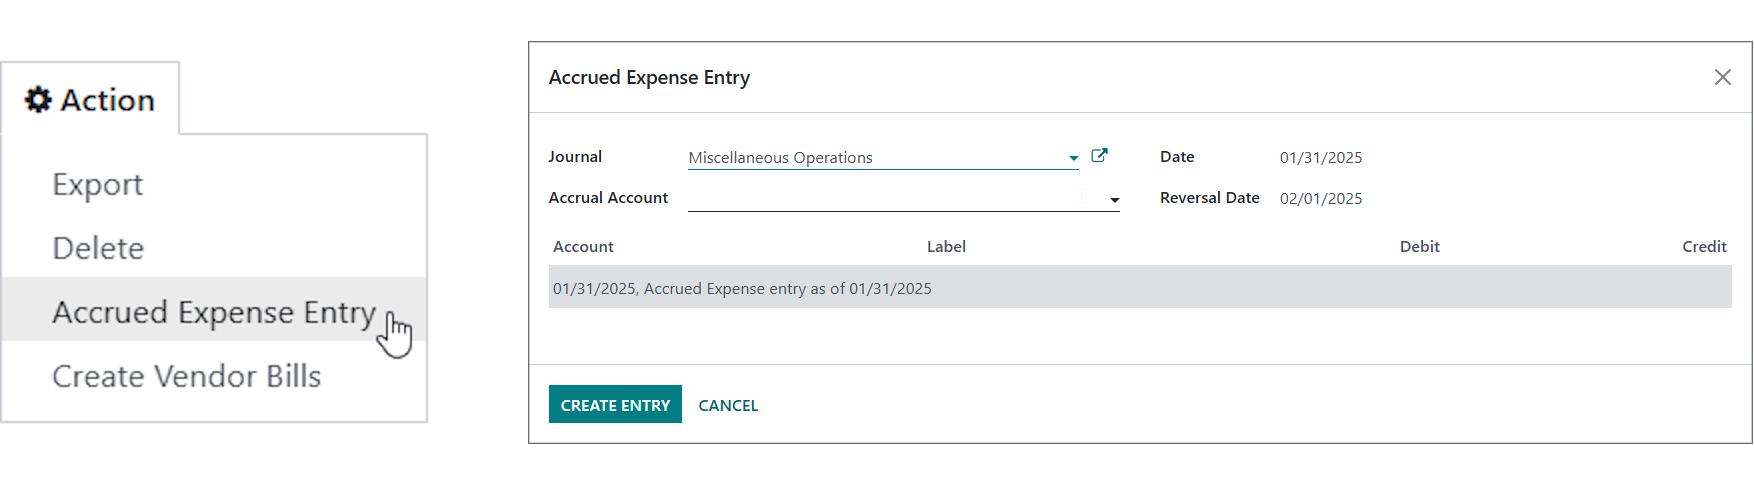Choose Create Vendor Bills option

pos(187,376)
